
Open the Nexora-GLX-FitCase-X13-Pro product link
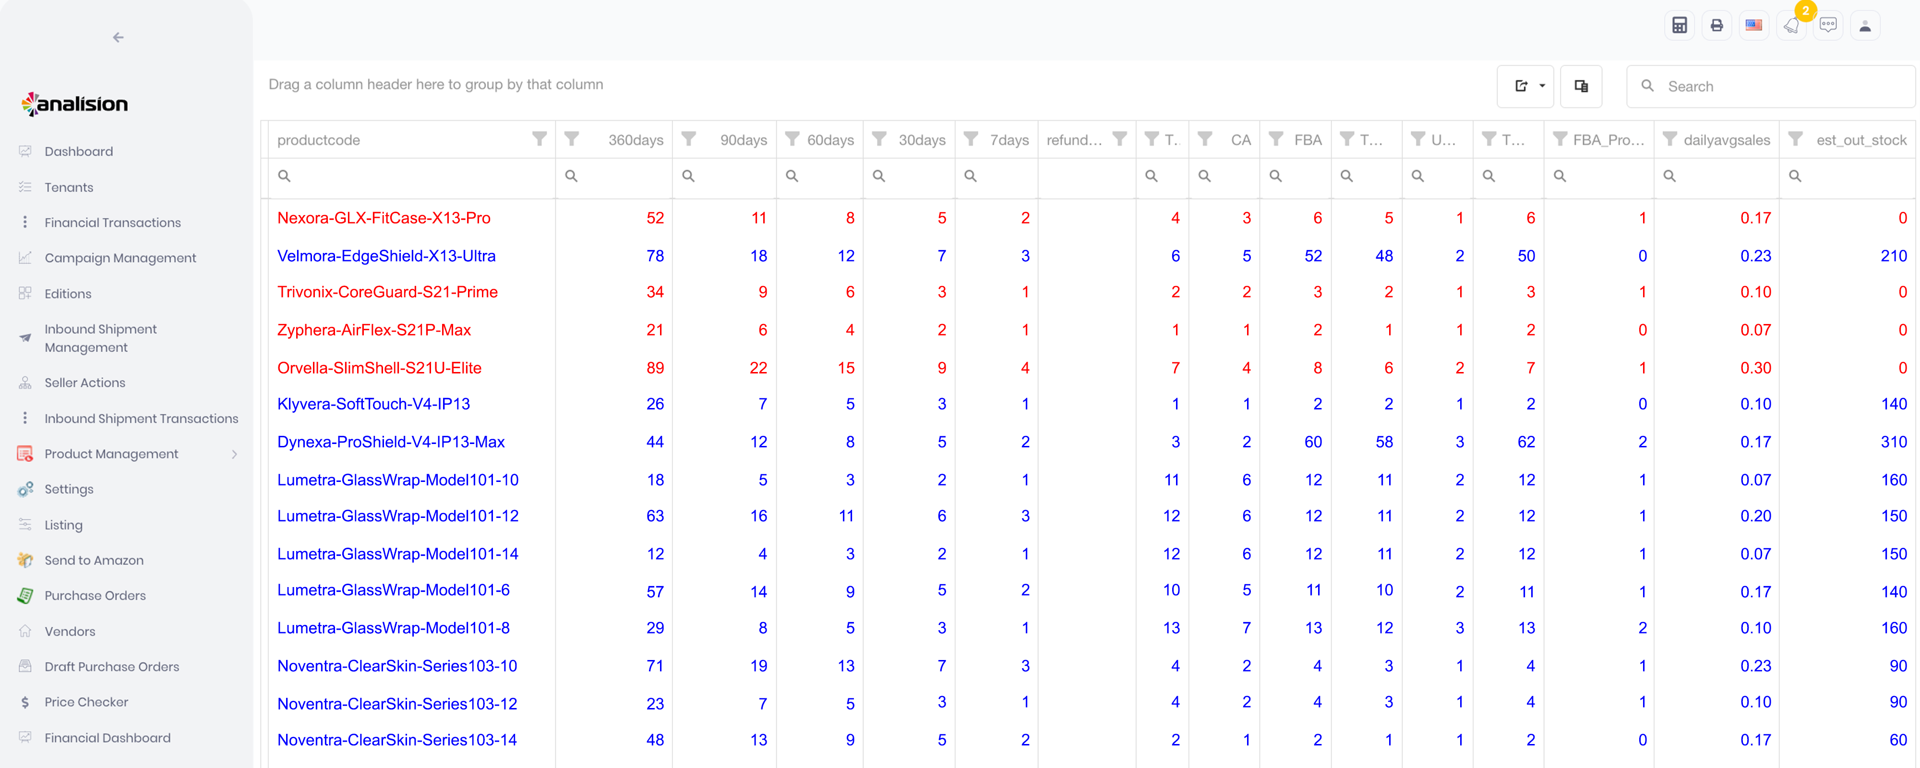[x=383, y=218]
